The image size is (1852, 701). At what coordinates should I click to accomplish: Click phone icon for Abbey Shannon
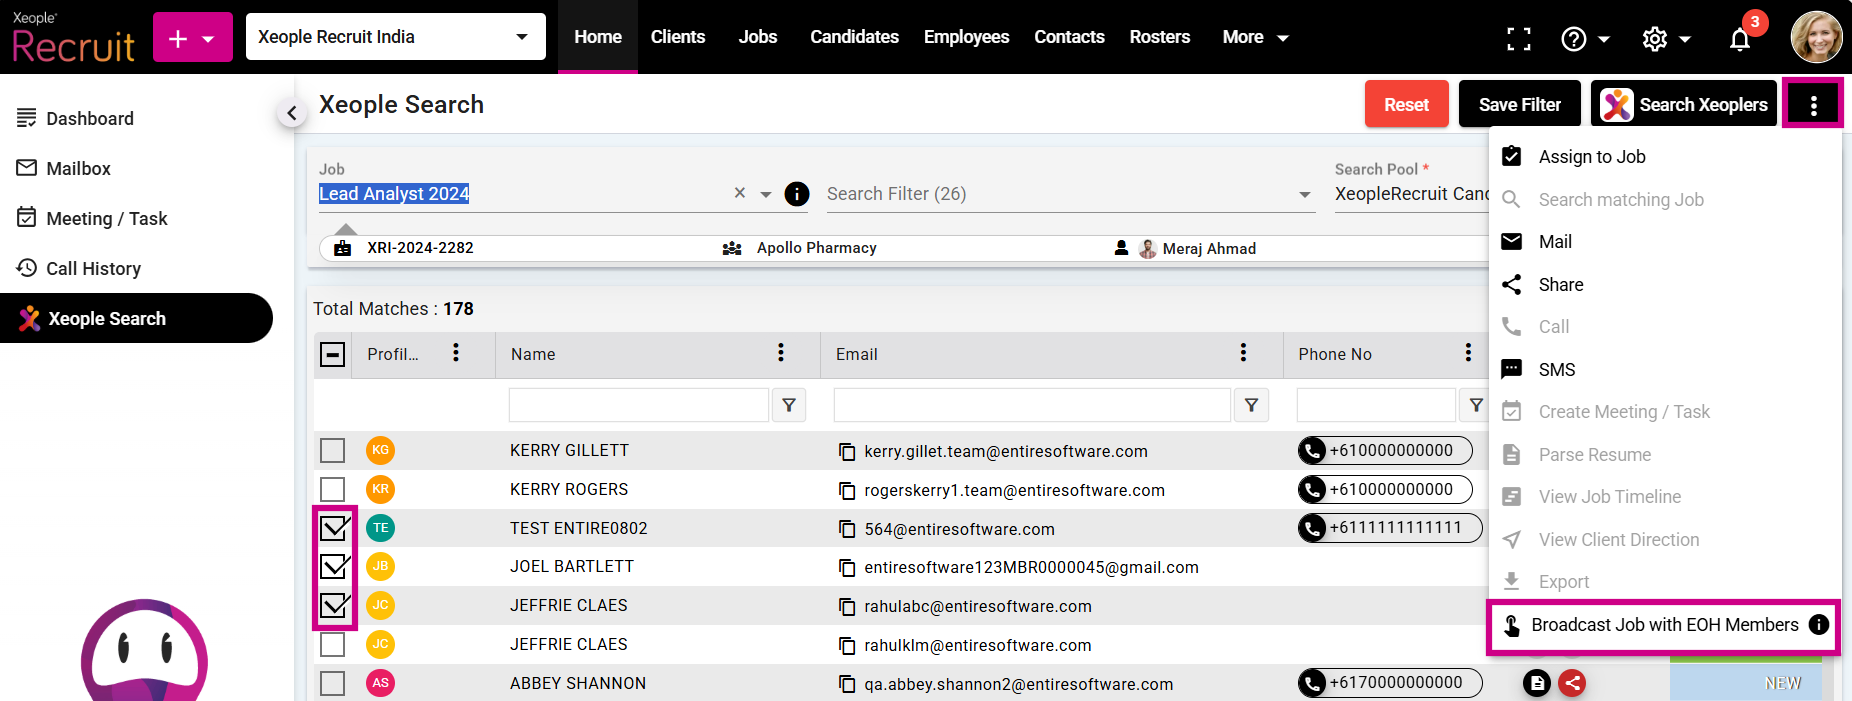(x=1312, y=683)
